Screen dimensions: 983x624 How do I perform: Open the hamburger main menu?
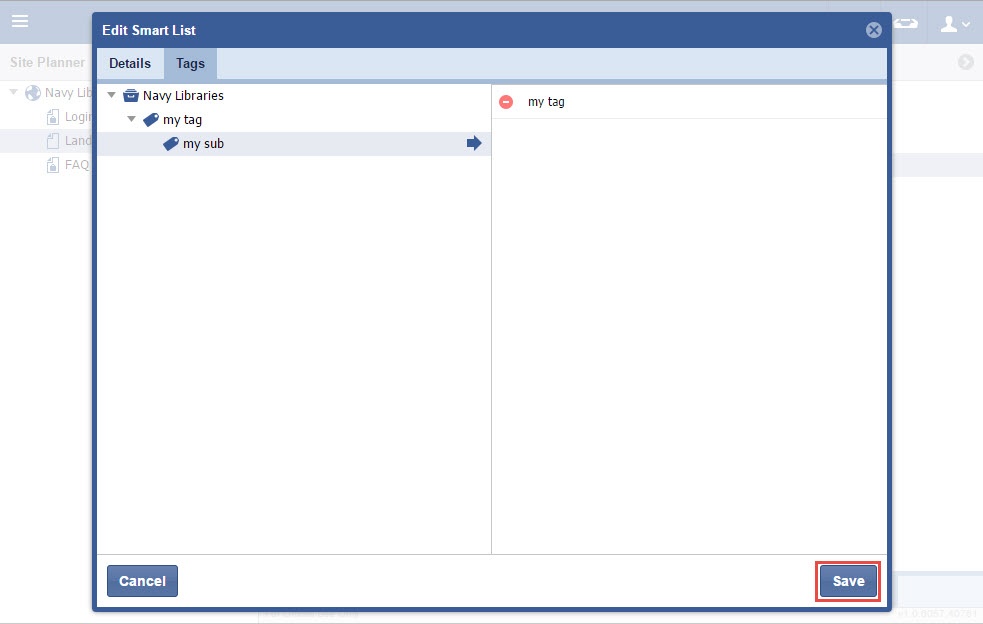tap(20, 21)
